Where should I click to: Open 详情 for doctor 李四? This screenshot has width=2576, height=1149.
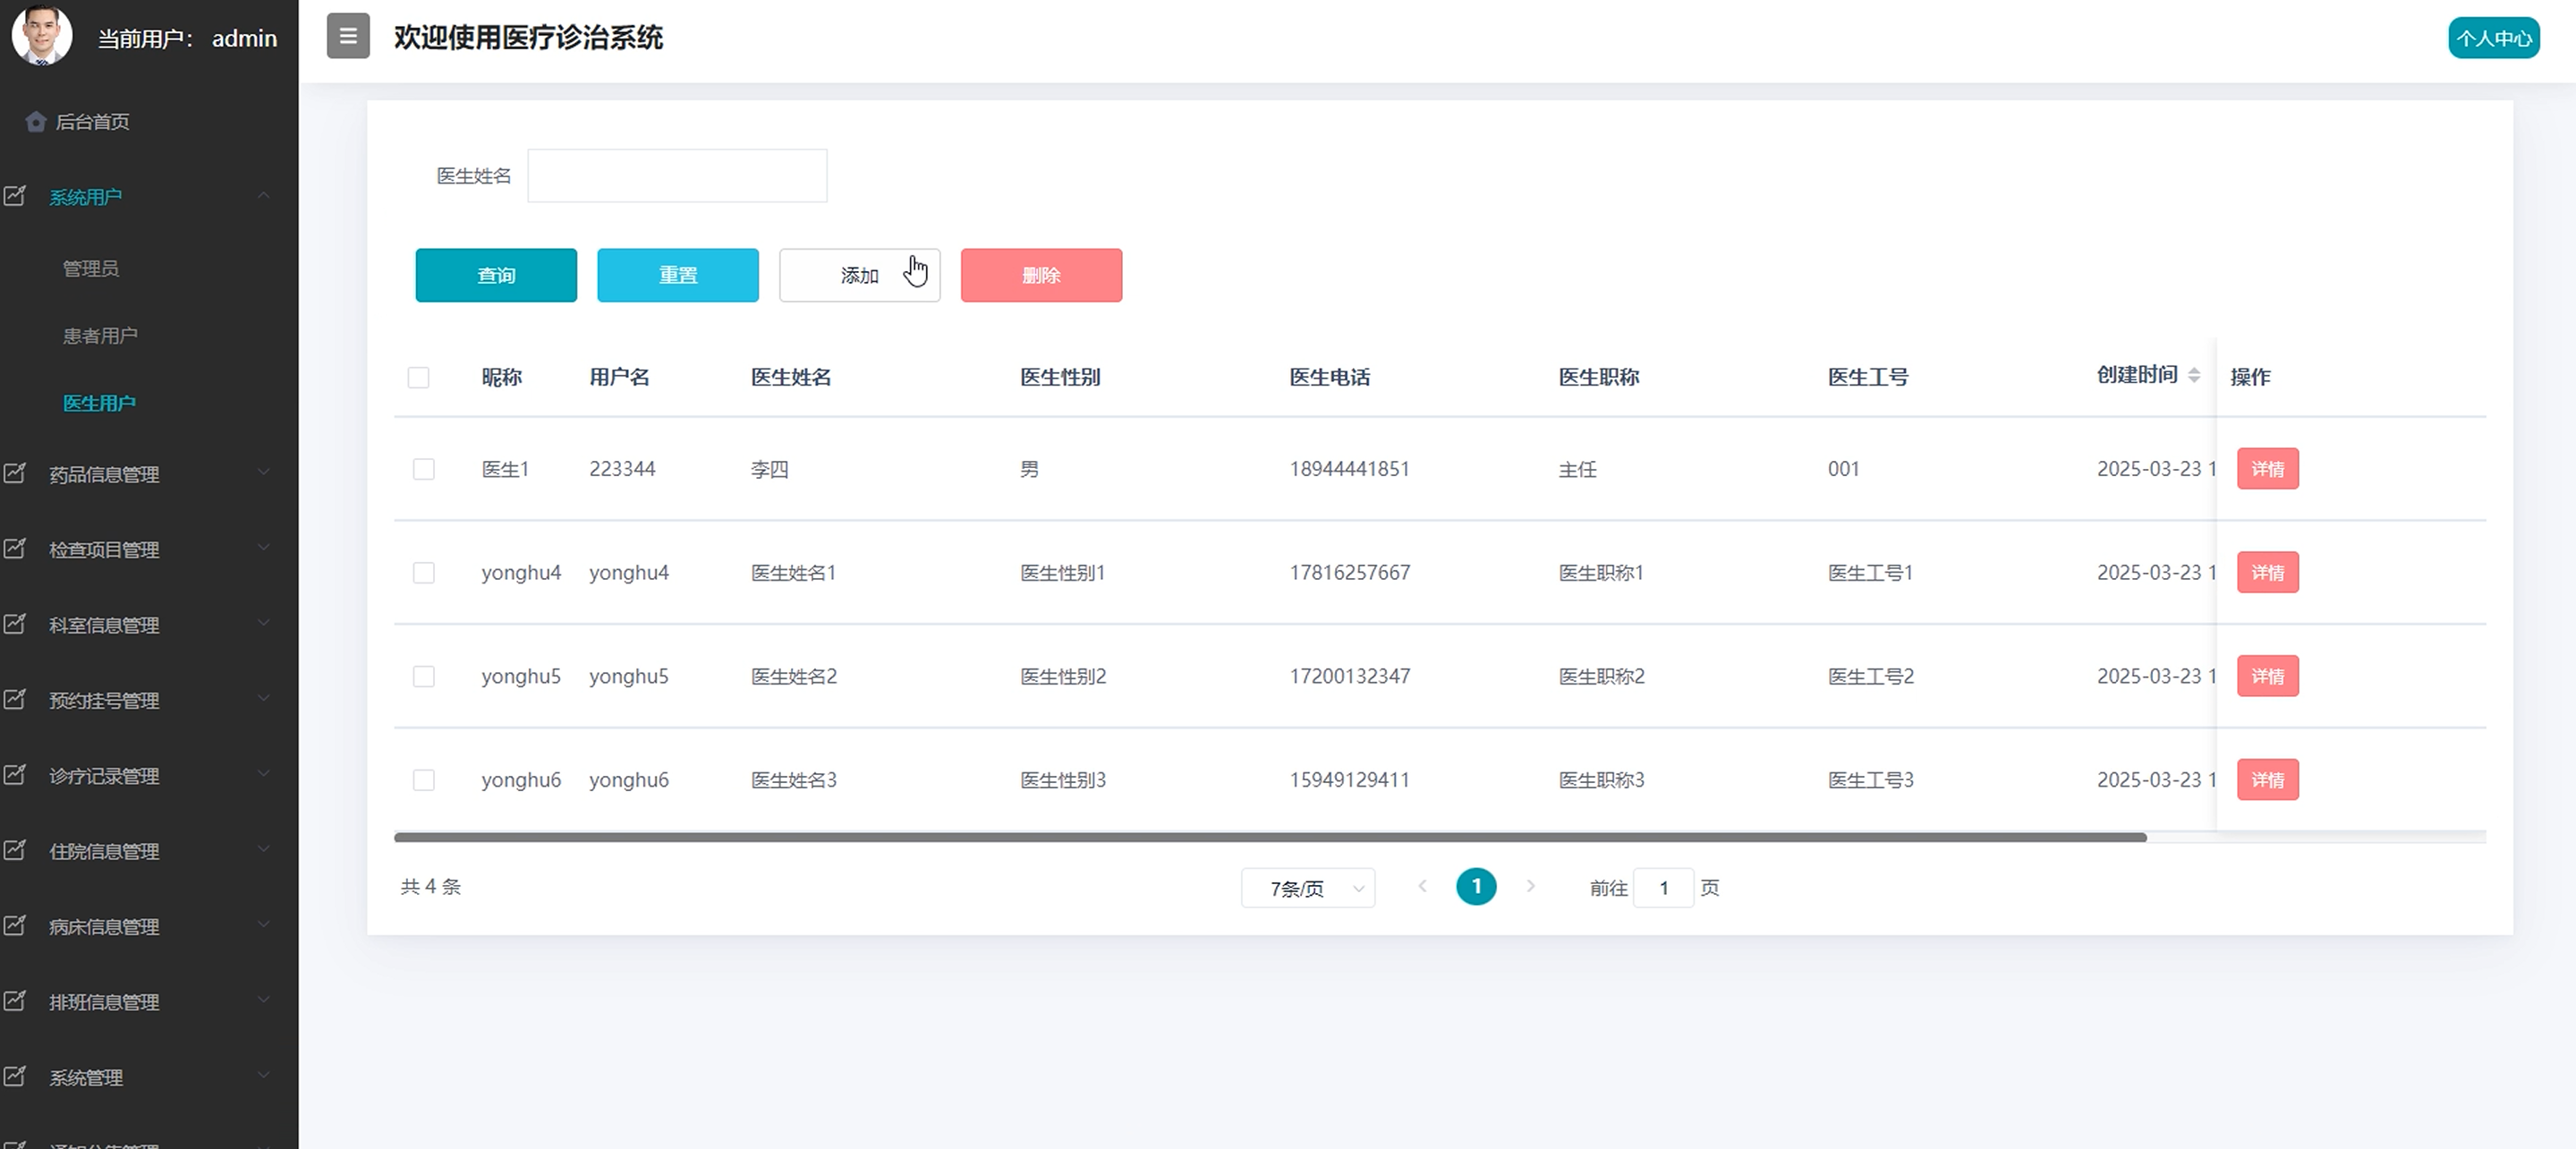tap(2267, 469)
